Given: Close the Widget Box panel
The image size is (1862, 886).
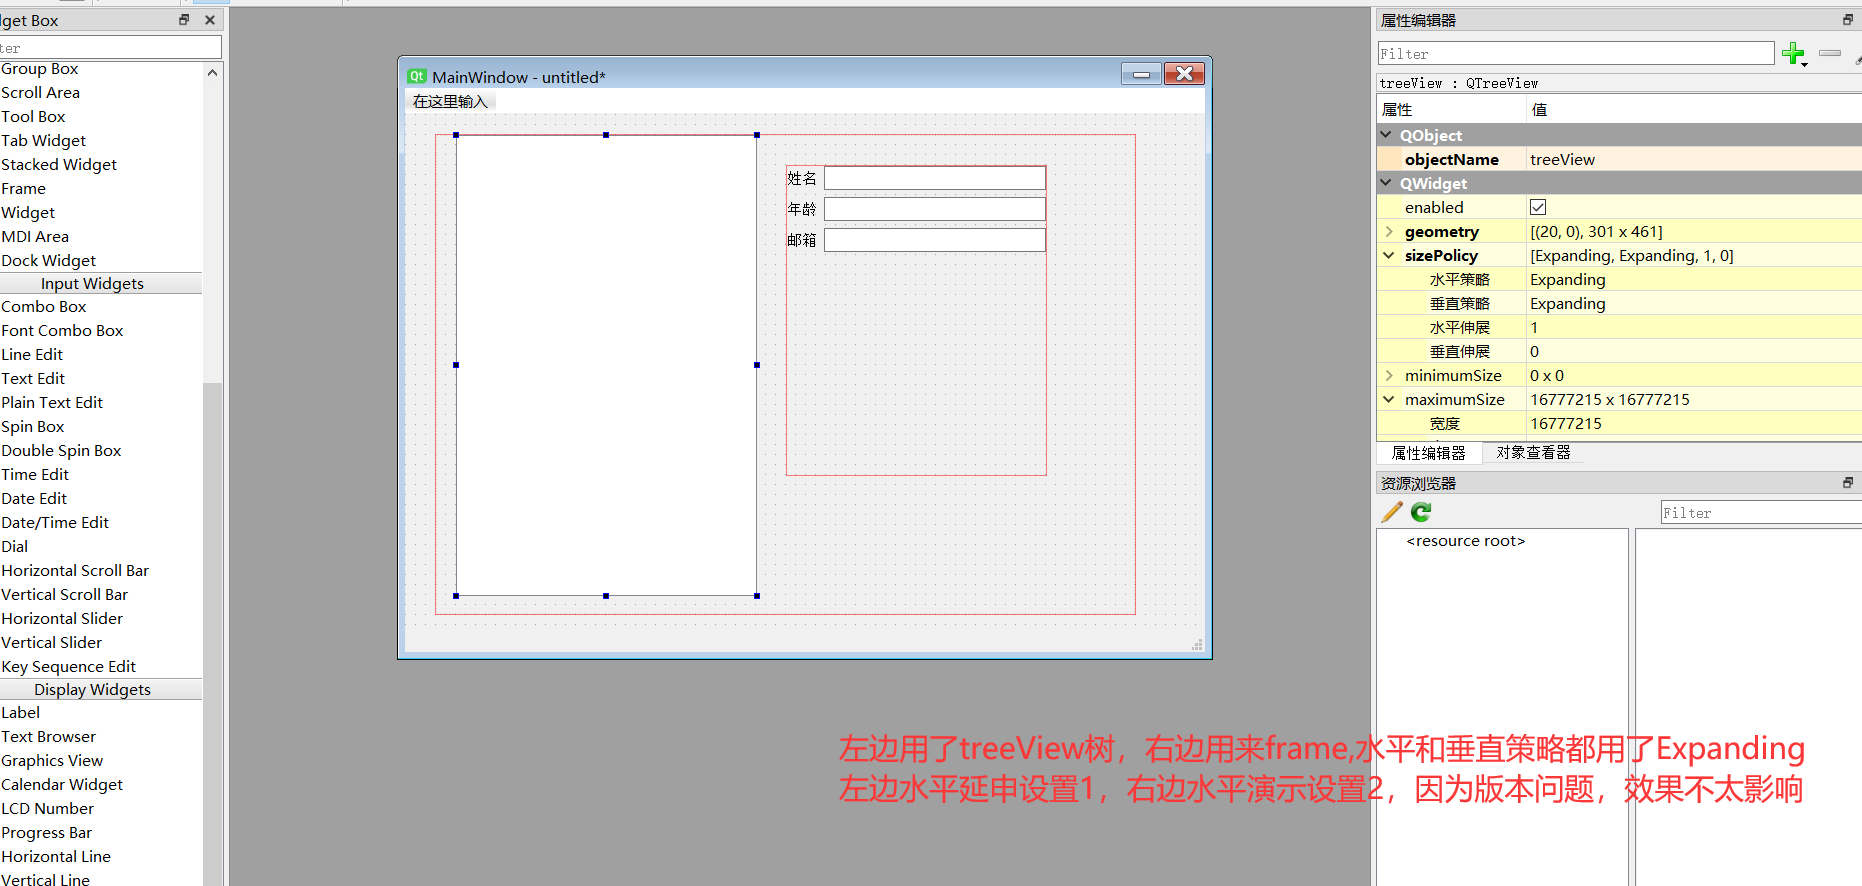Looking at the screenshot, I should [210, 20].
